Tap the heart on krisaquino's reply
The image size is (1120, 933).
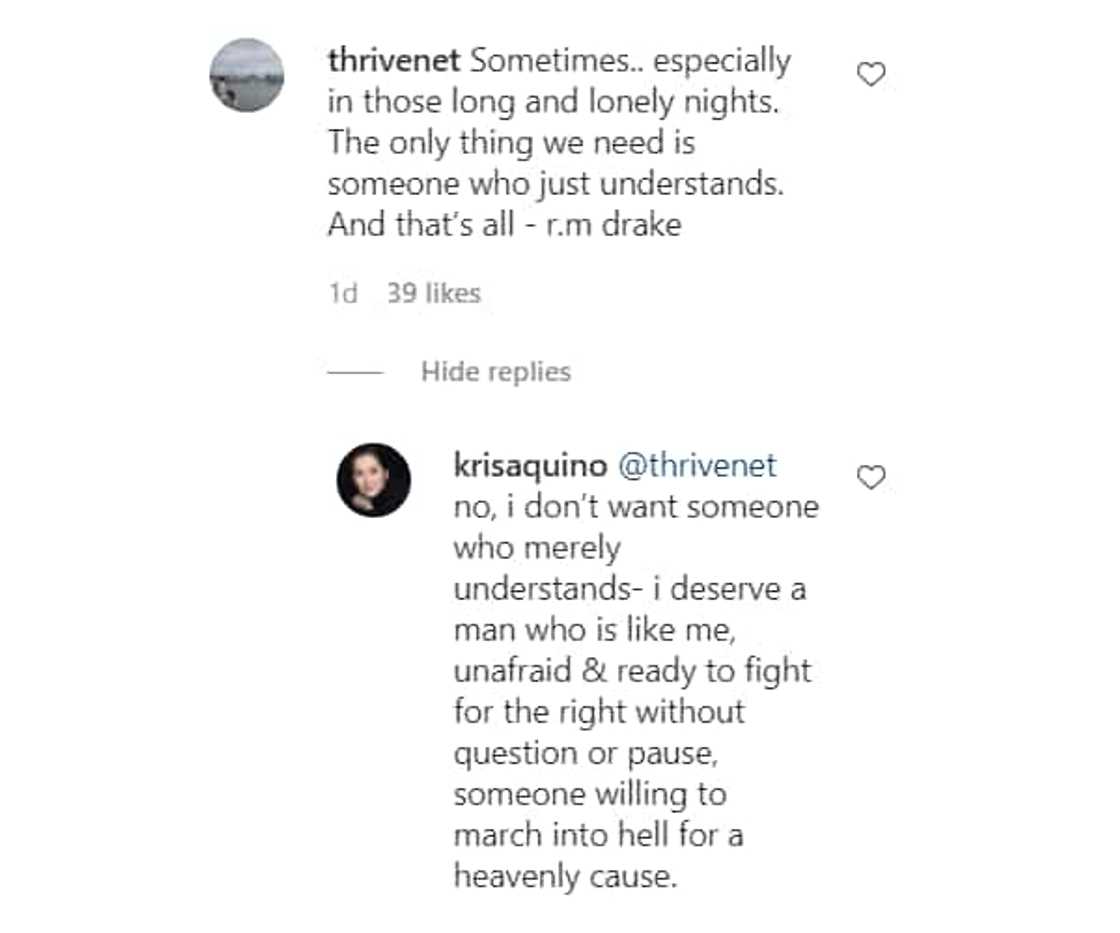pos(872,478)
